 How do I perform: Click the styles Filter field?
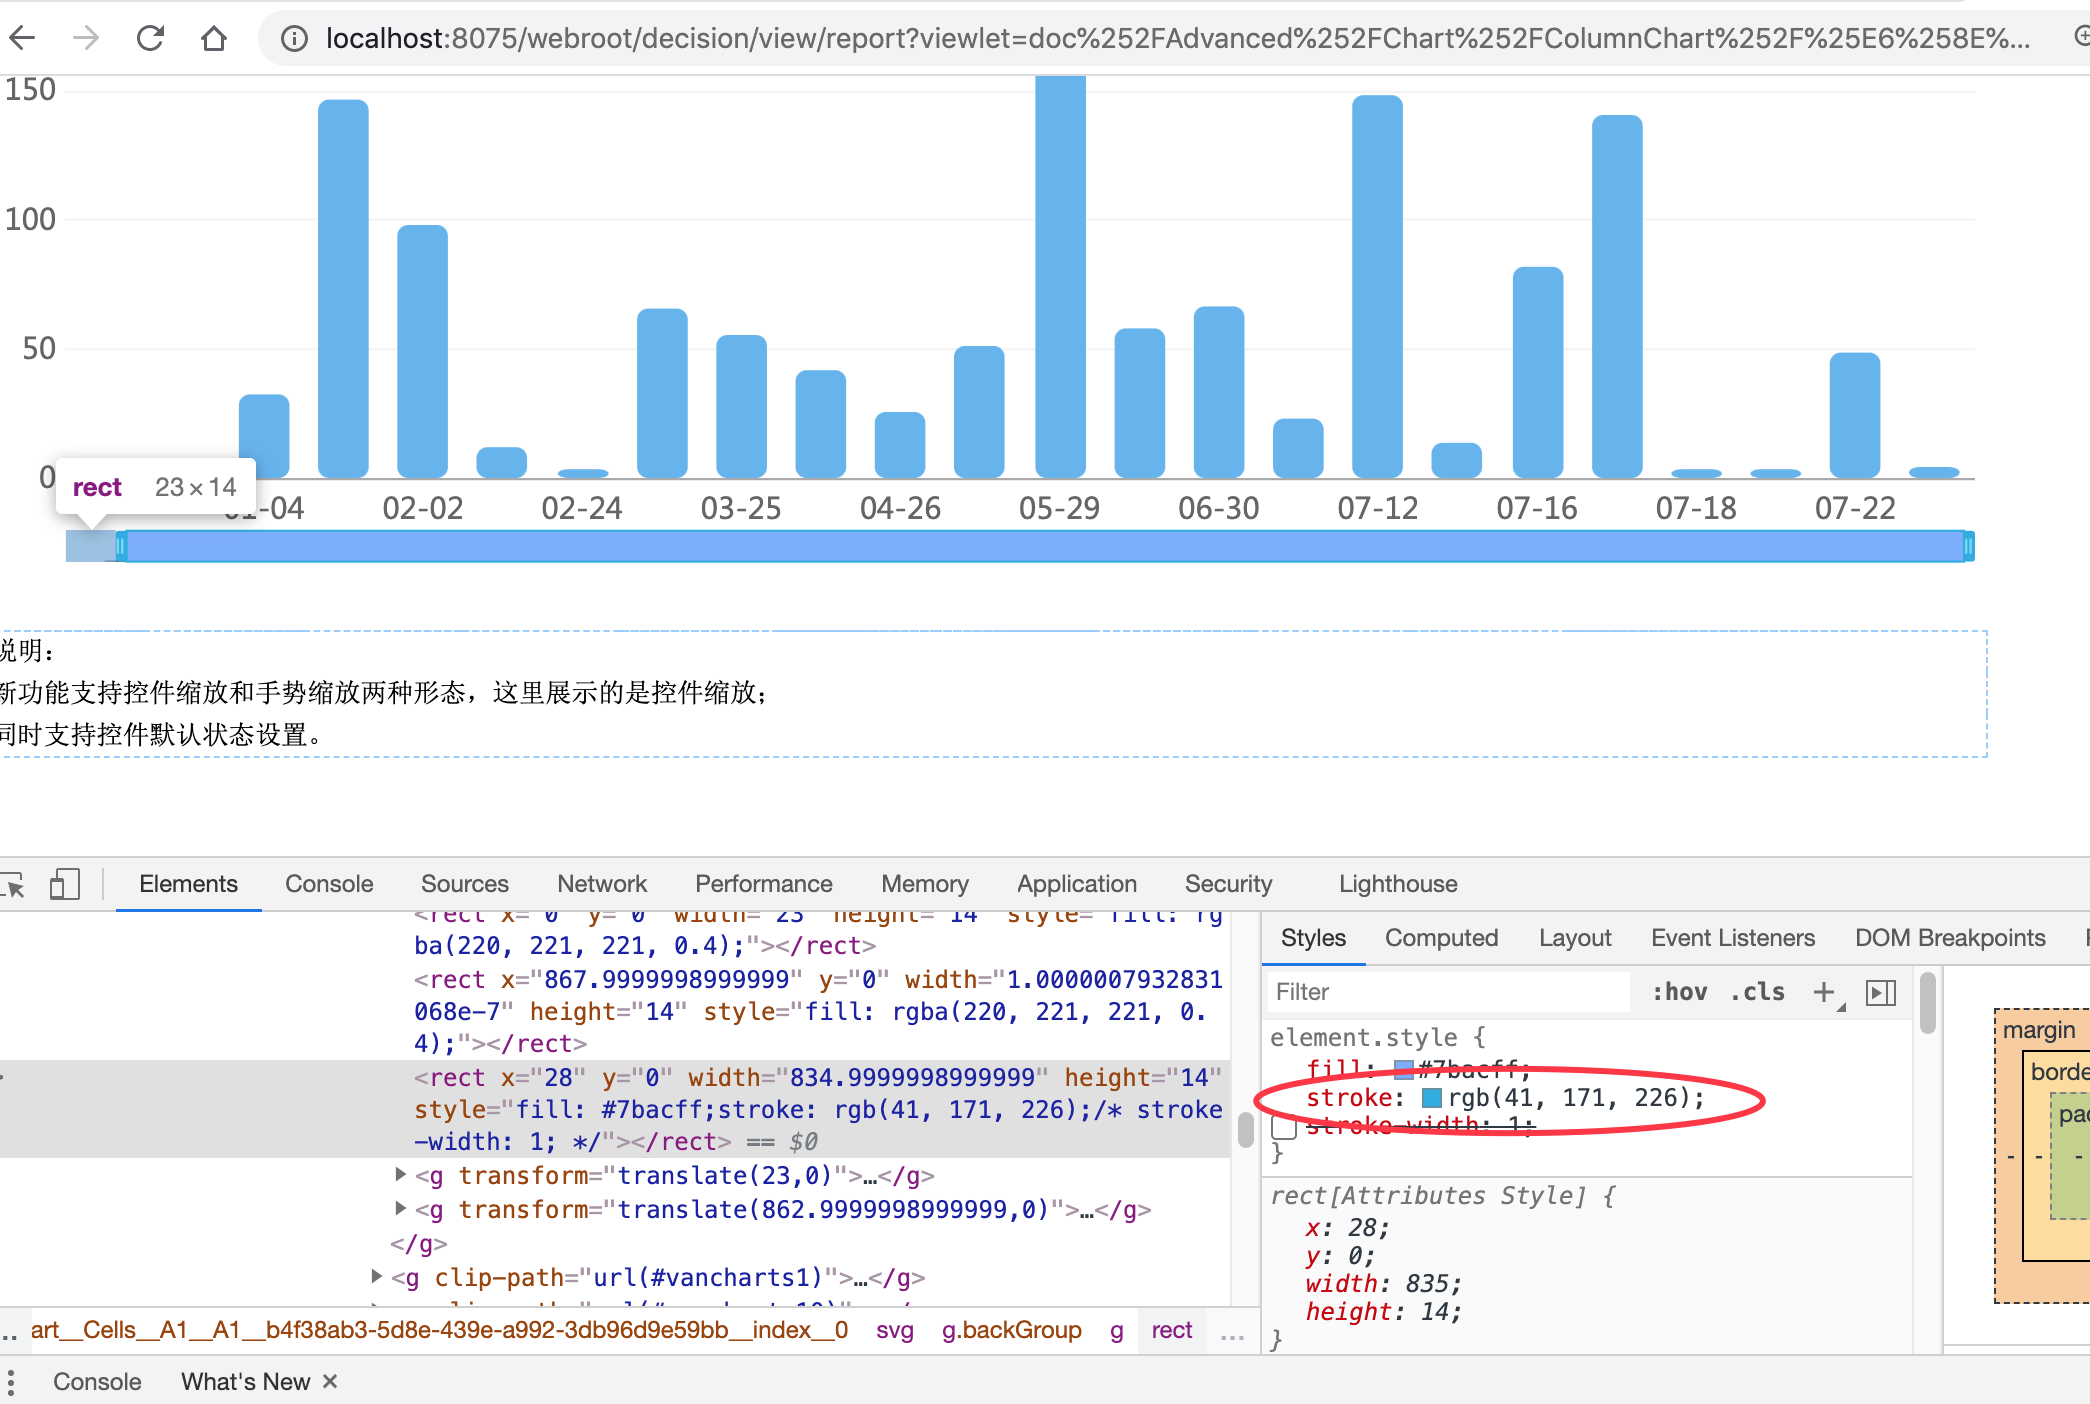[1448, 992]
